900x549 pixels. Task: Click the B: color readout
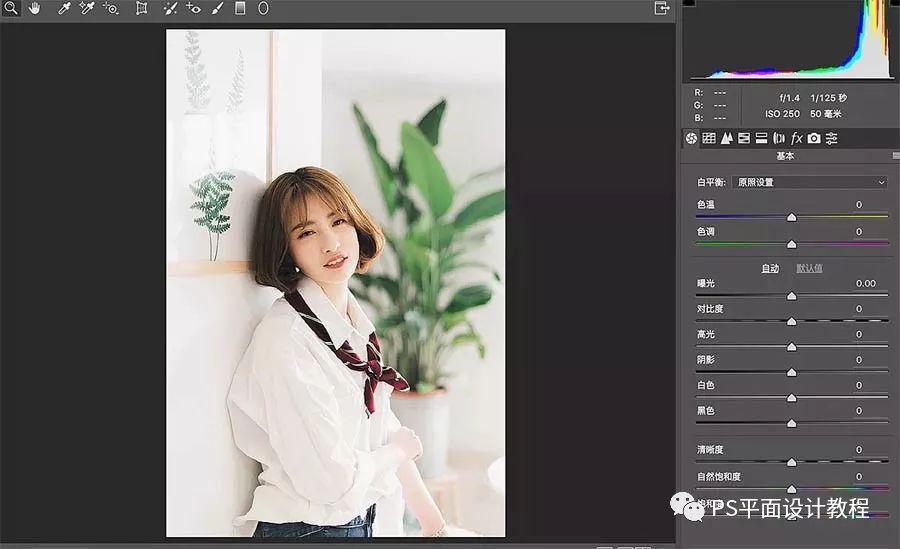(710, 118)
